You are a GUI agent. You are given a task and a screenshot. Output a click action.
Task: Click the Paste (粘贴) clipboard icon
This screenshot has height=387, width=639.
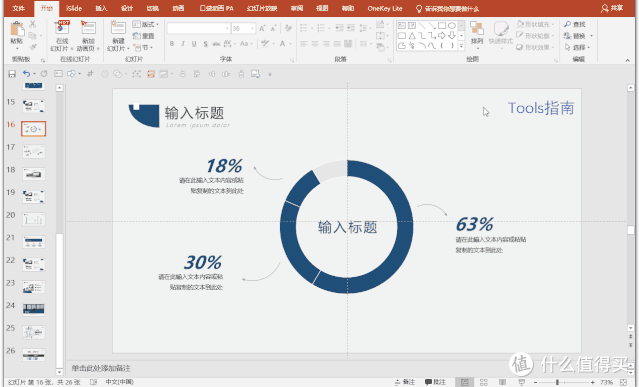coord(17,29)
